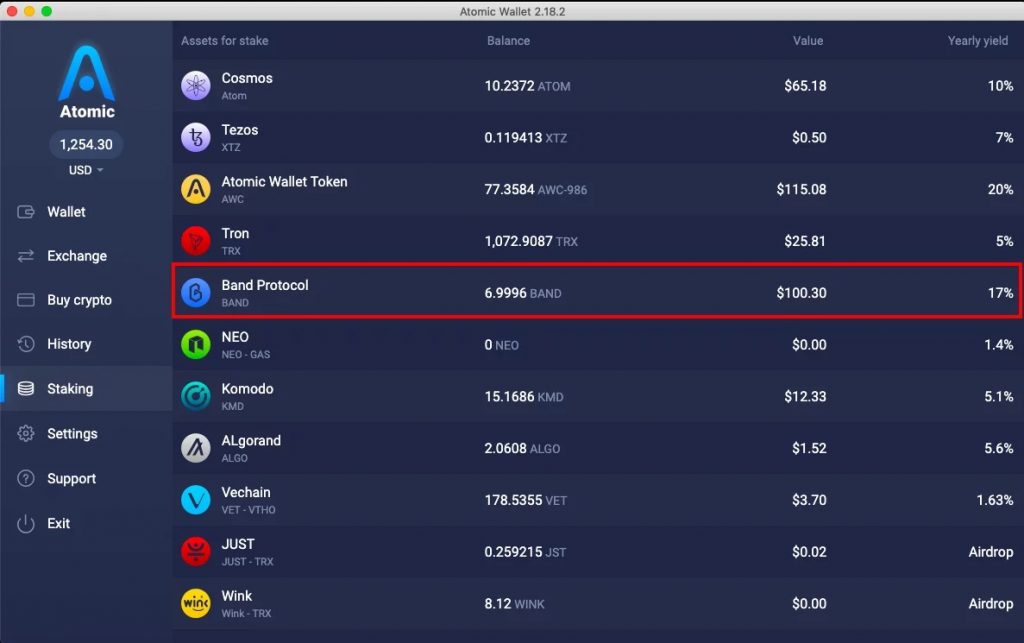Click the Wink coin icon
This screenshot has width=1024, height=643.
point(195,603)
